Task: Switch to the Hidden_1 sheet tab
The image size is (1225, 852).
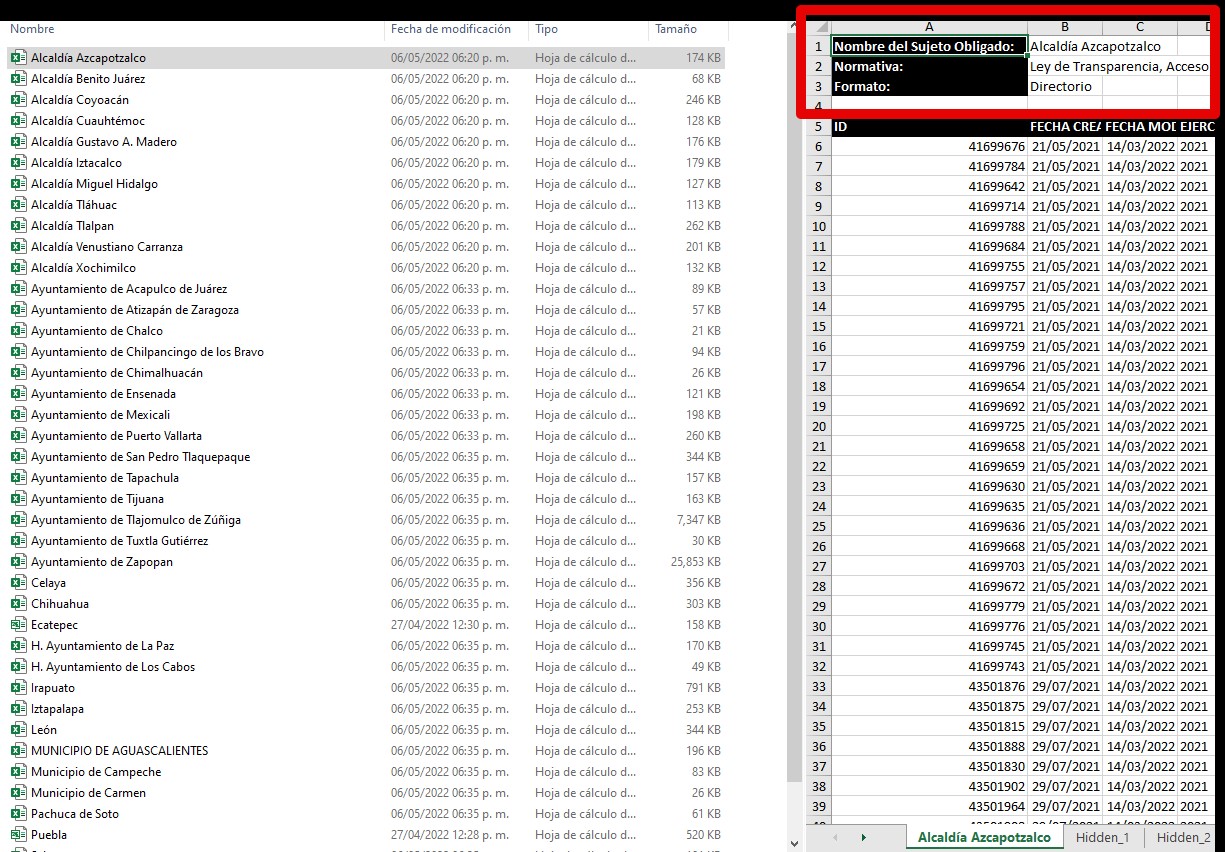Action: pyautogui.click(x=1103, y=837)
